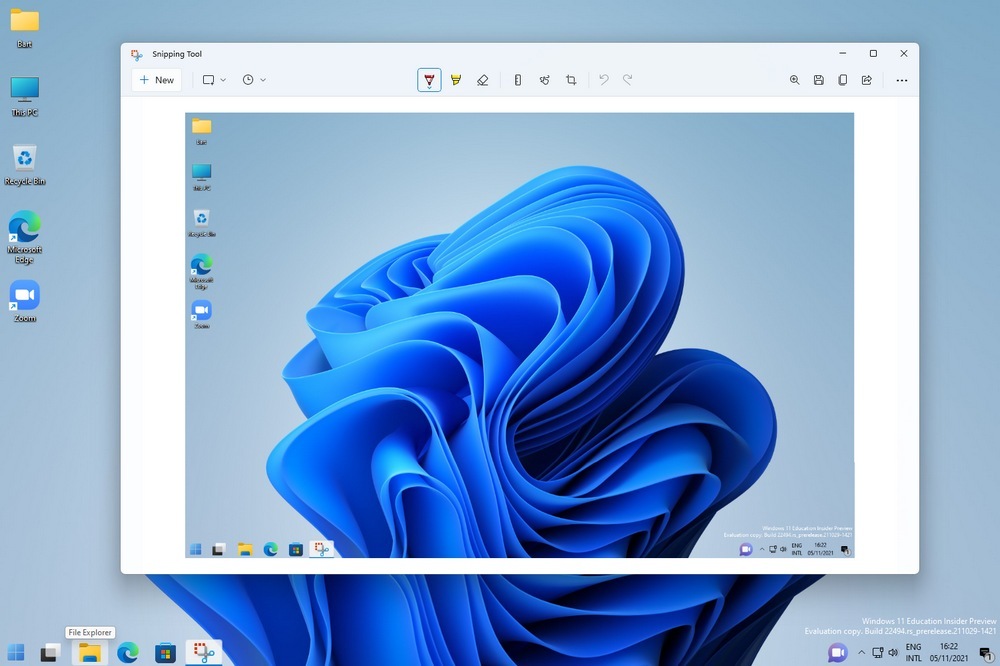Toggle the Ruler tool

(517, 80)
